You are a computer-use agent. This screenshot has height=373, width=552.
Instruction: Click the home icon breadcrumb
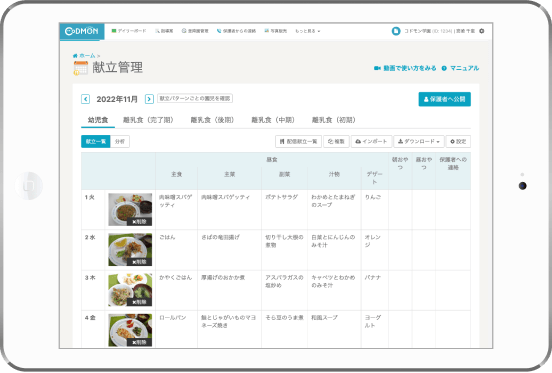point(75,56)
